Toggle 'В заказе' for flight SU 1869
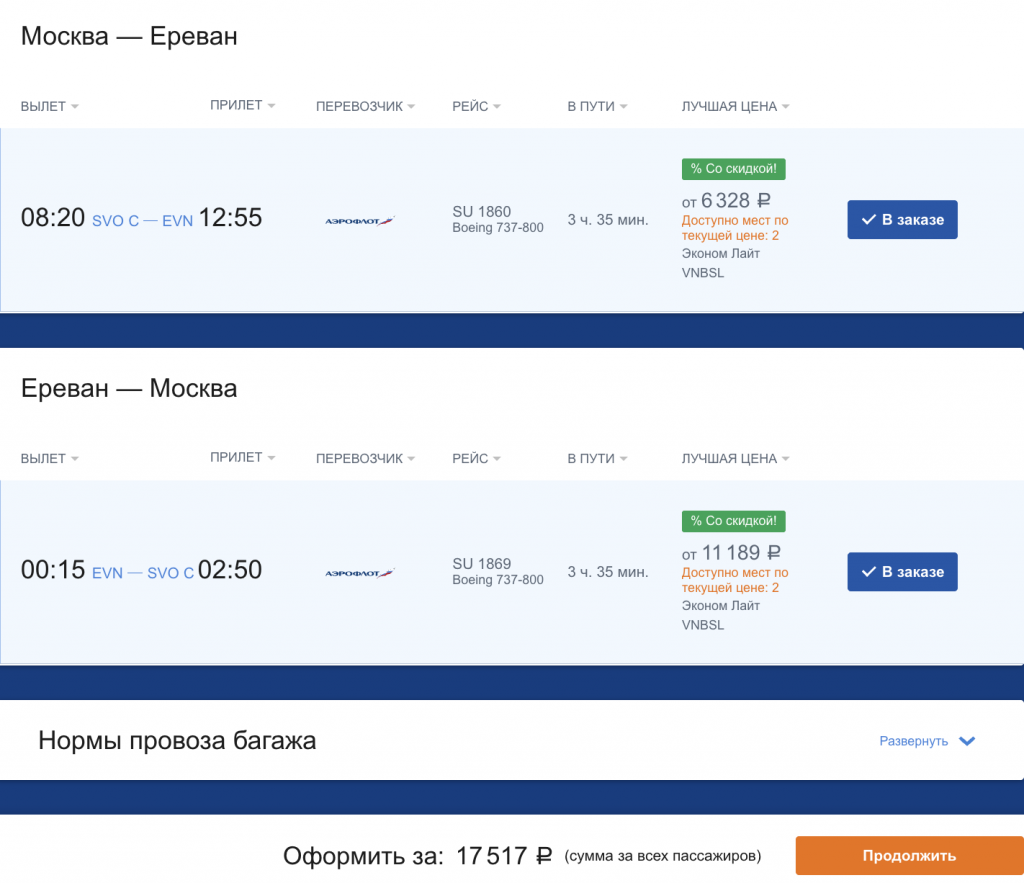The height and width of the screenshot is (883, 1024). (x=902, y=572)
